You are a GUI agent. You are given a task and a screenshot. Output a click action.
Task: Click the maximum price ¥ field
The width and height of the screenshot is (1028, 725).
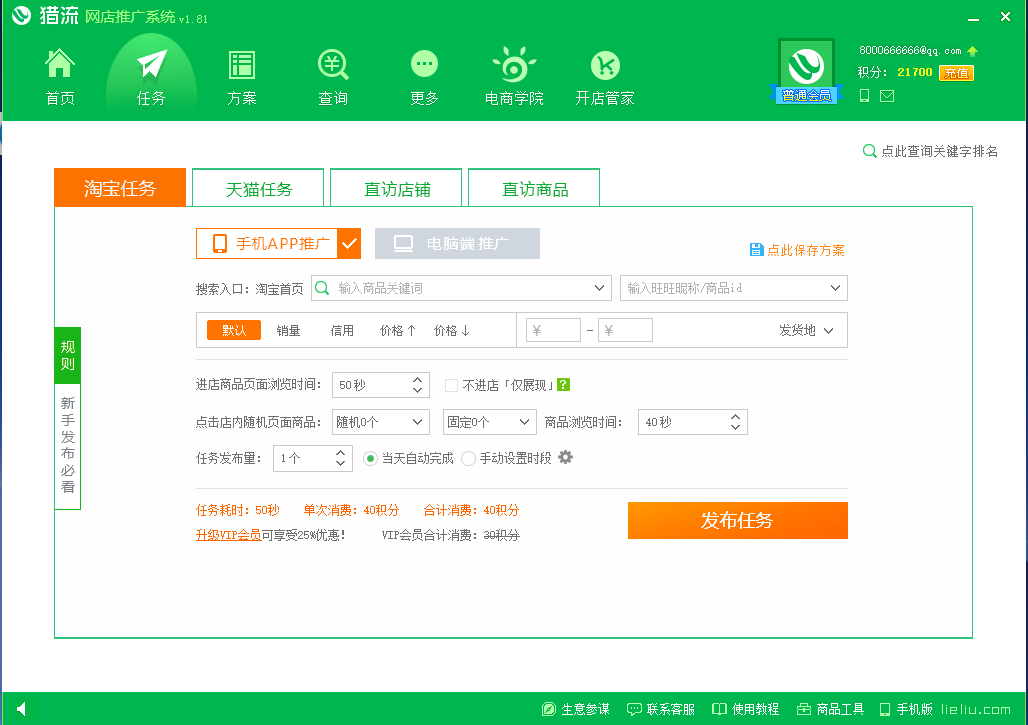pyautogui.click(x=625, y=330)
